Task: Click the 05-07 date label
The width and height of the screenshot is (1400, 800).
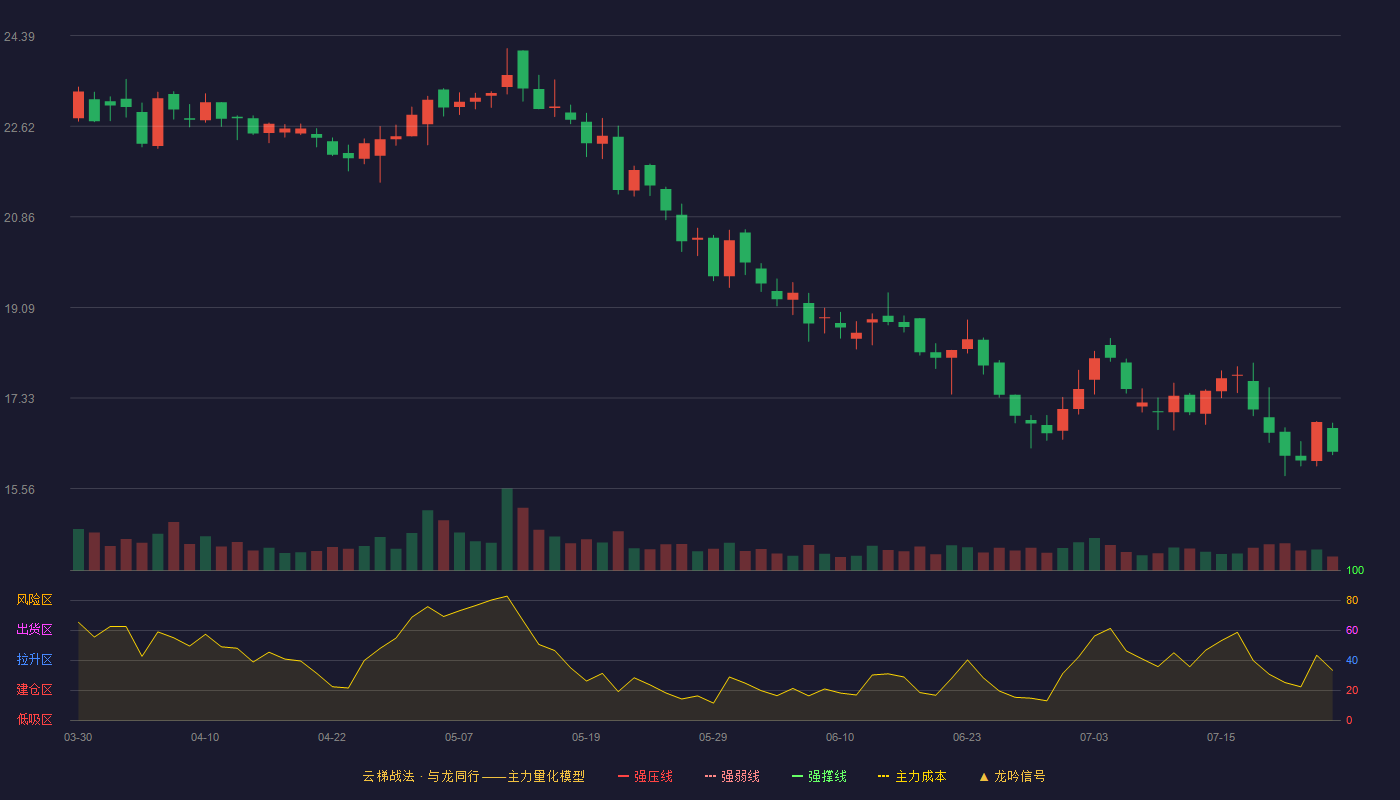Action: pos(459,737)
